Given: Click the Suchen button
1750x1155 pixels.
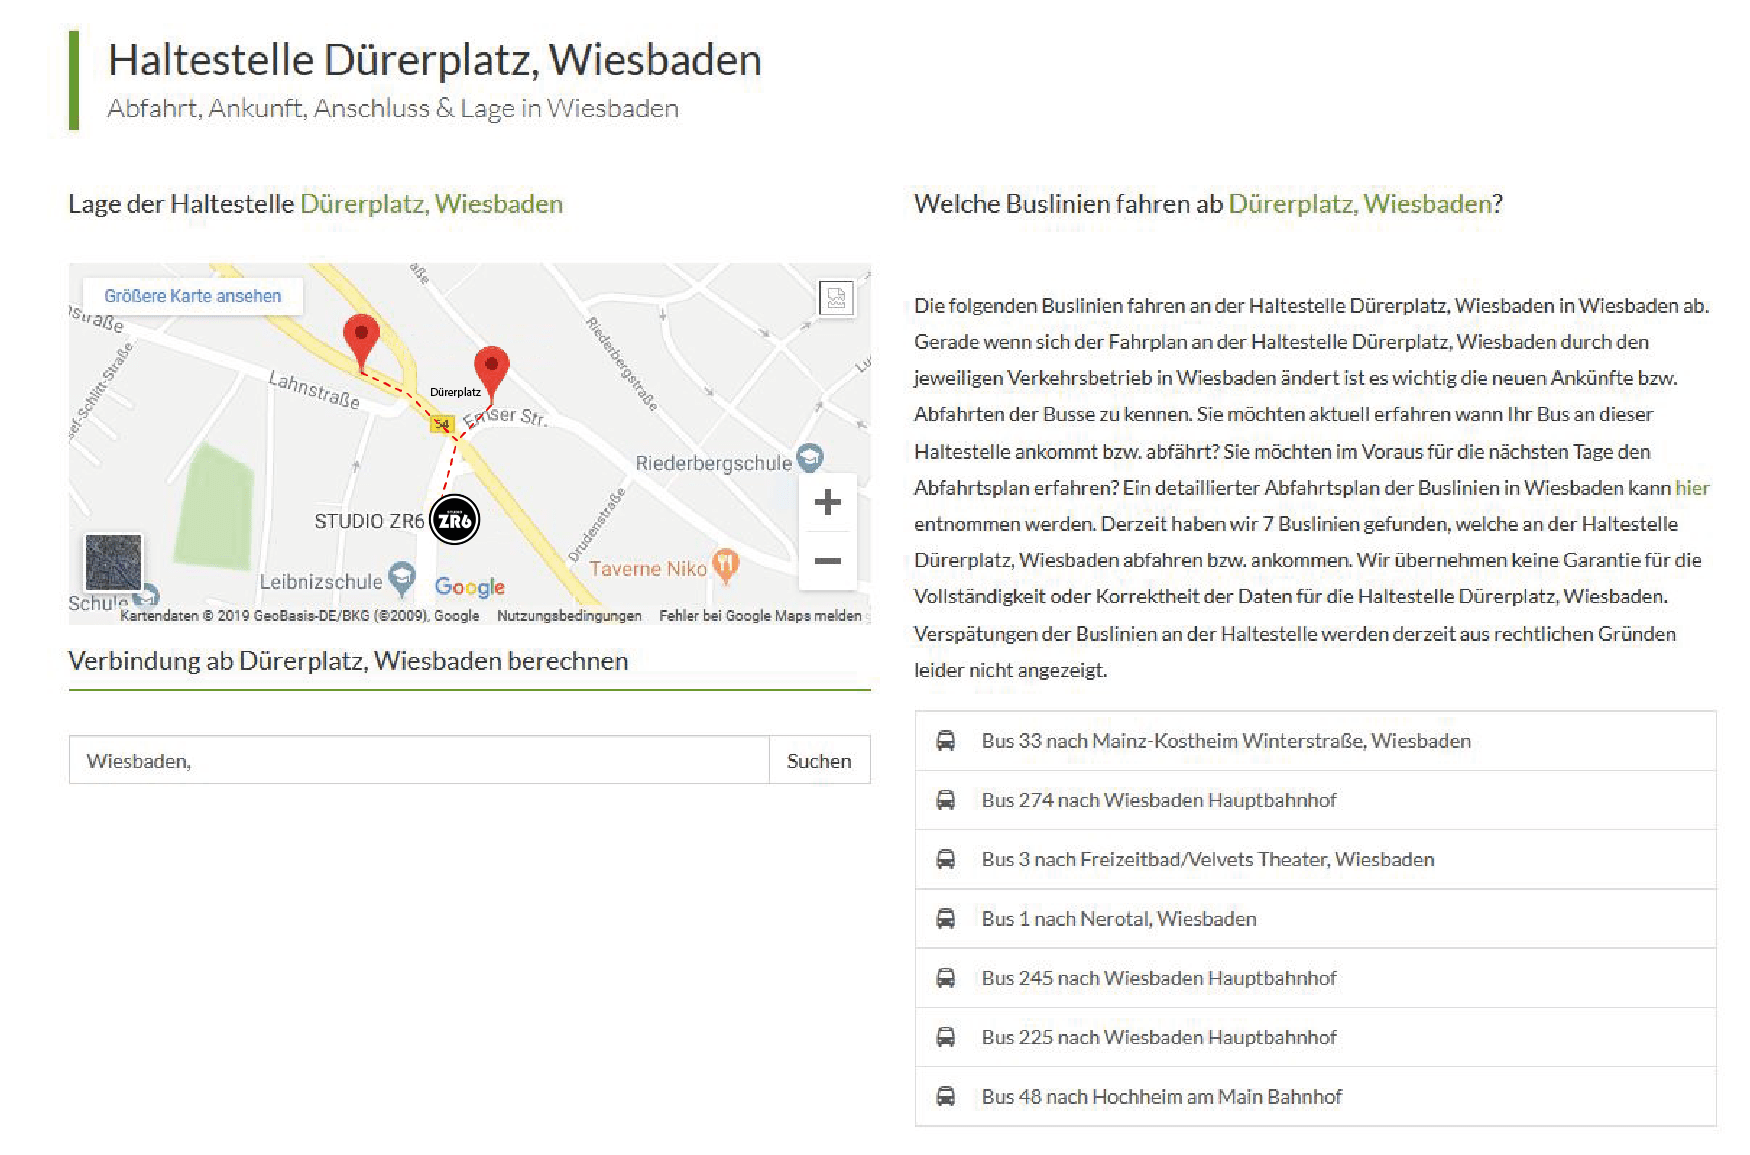Looking at the screenshot, I should 819,760.
